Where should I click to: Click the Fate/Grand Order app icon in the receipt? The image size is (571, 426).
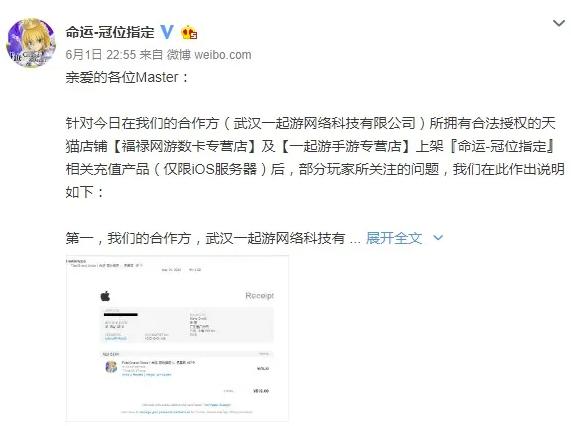pos(111,367)
